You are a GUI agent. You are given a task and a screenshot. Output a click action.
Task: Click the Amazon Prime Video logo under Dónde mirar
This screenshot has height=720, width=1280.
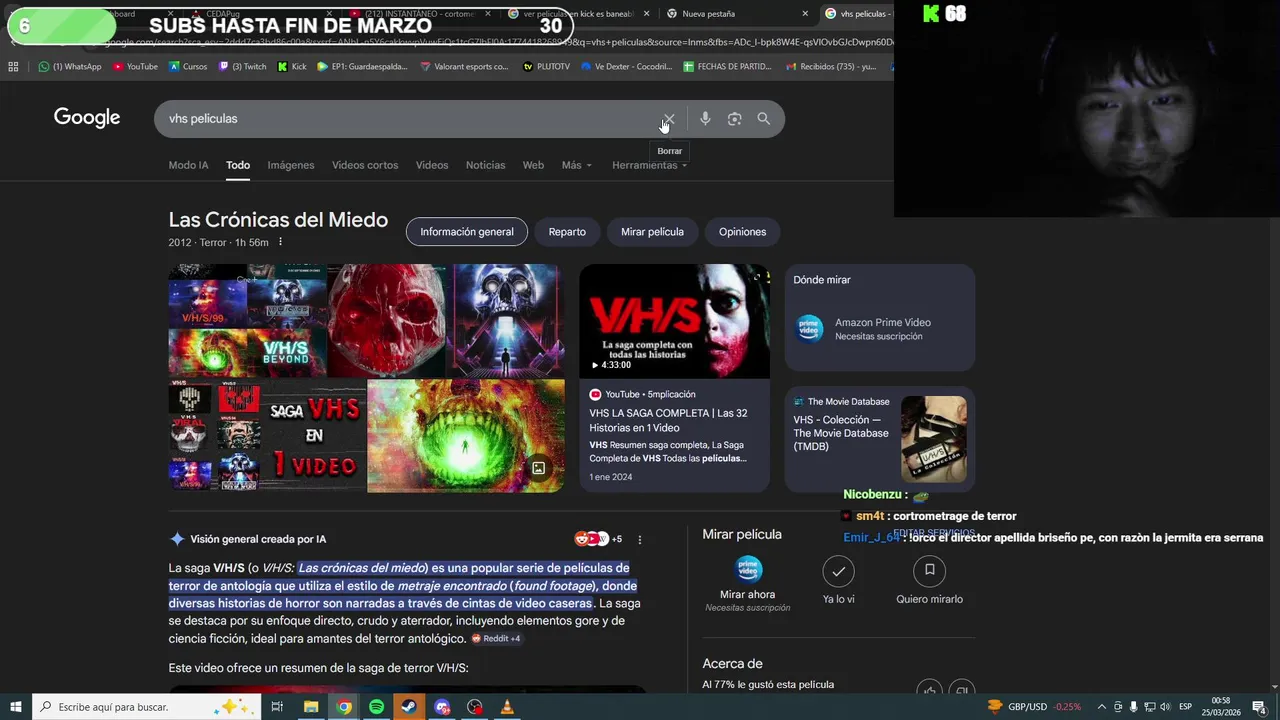click(x=809, y=328)
